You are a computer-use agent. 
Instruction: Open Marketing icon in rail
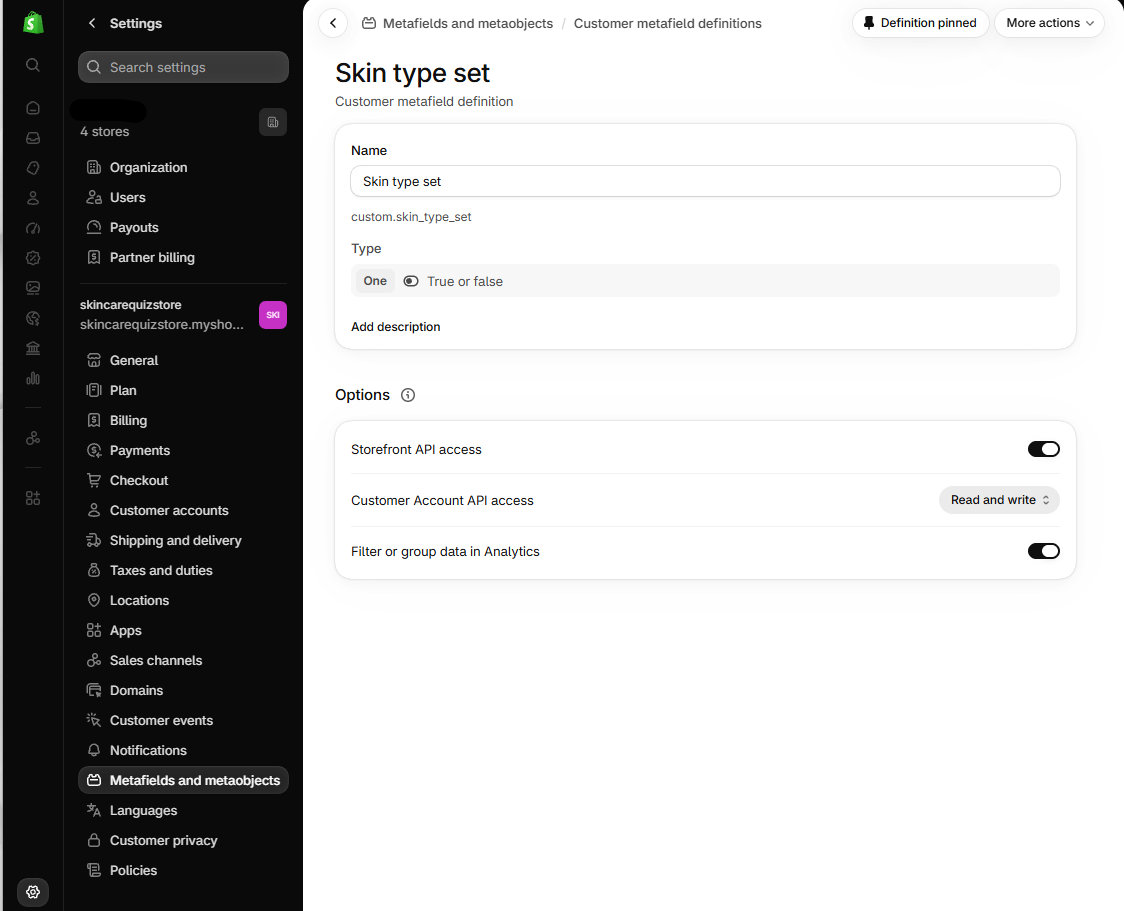click(x=33, y=228)
